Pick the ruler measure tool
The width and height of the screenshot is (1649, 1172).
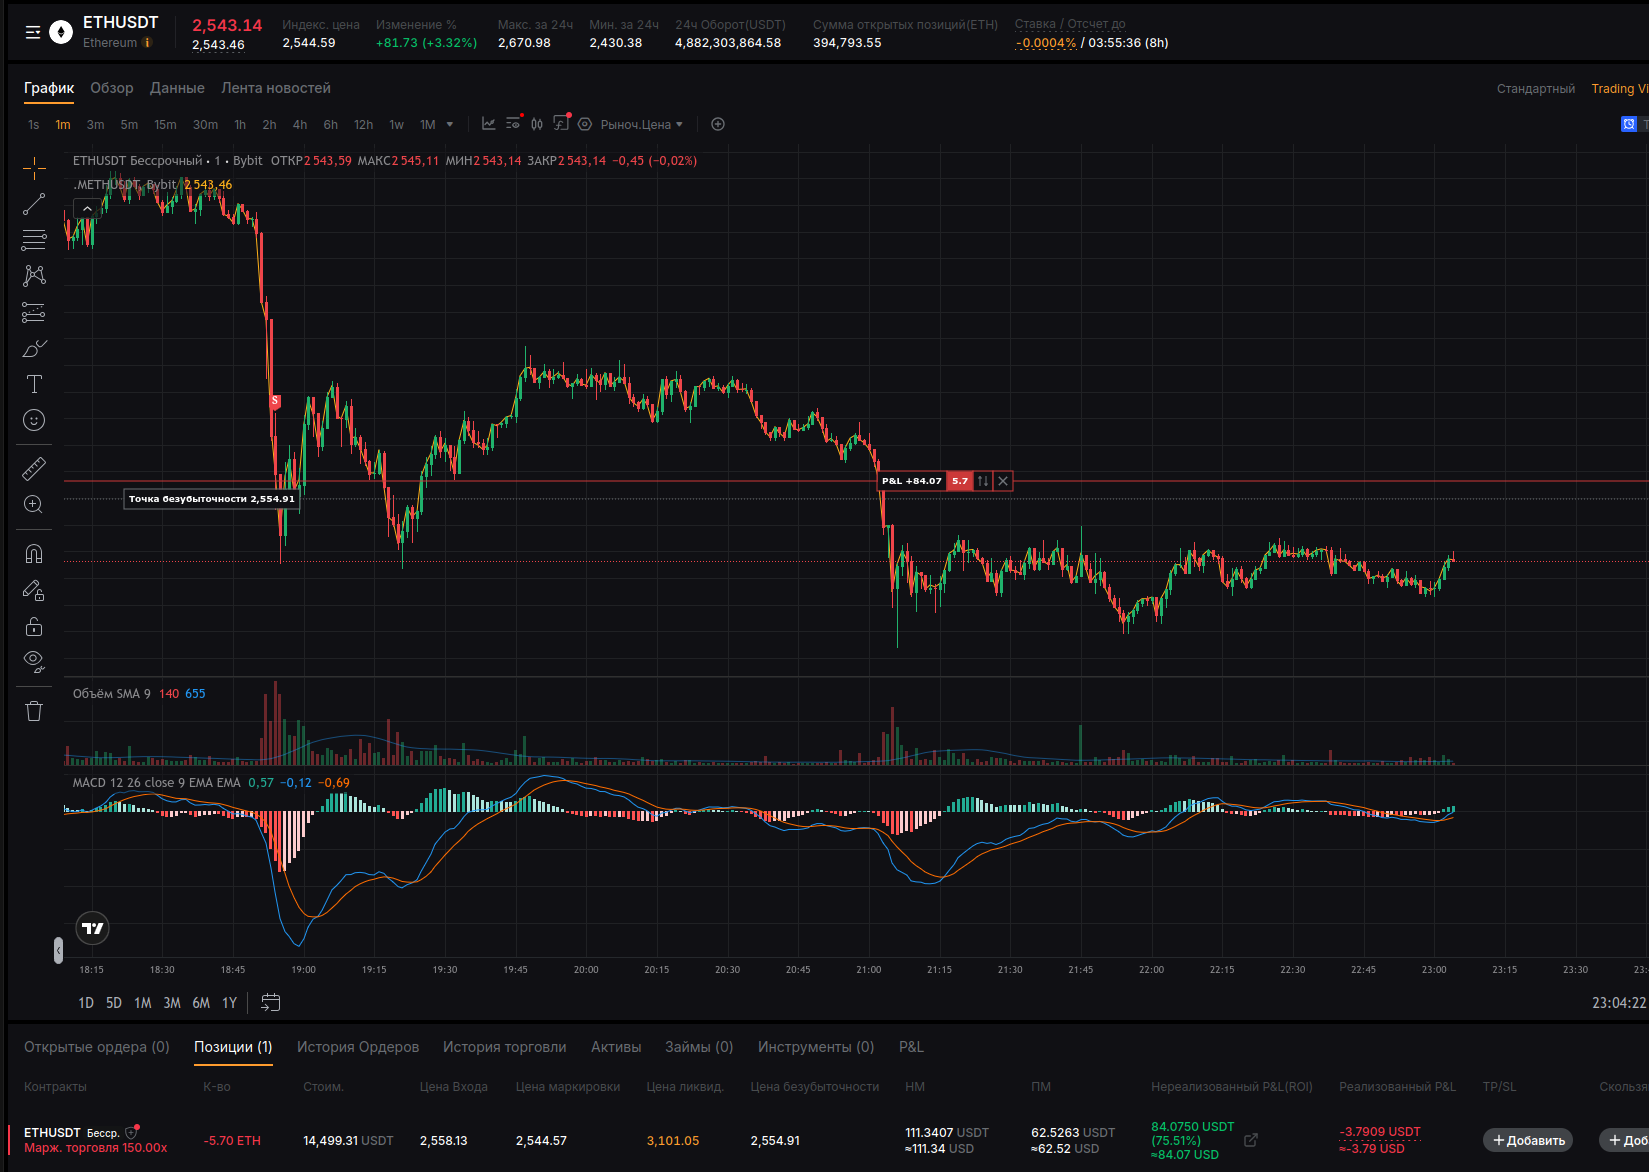point(34,468)
